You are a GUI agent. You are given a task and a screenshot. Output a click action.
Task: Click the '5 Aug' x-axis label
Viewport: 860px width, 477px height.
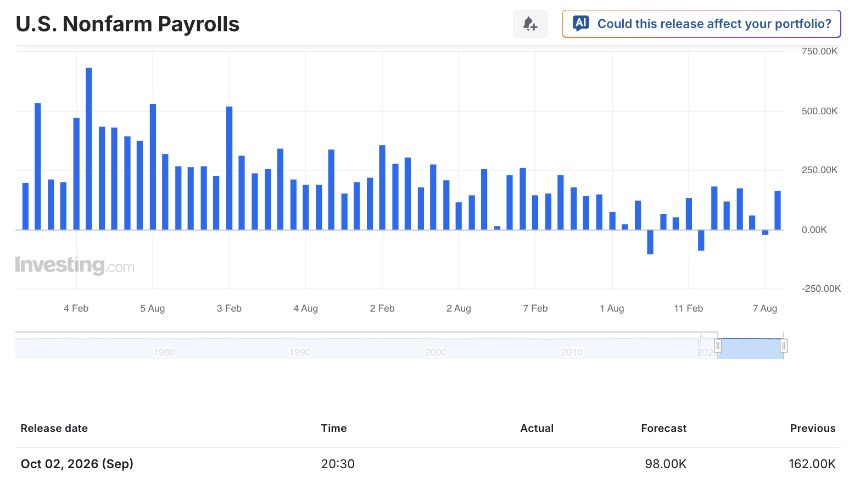tap(152, 308)
